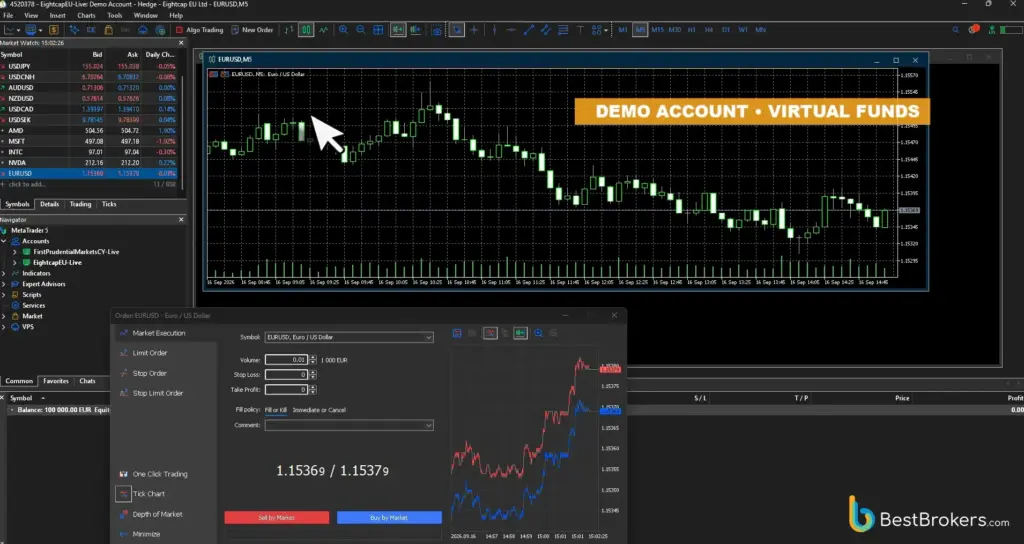Open the Charts menu
1024x544 pixels.
pyautogui.click(x=86, y=15)
